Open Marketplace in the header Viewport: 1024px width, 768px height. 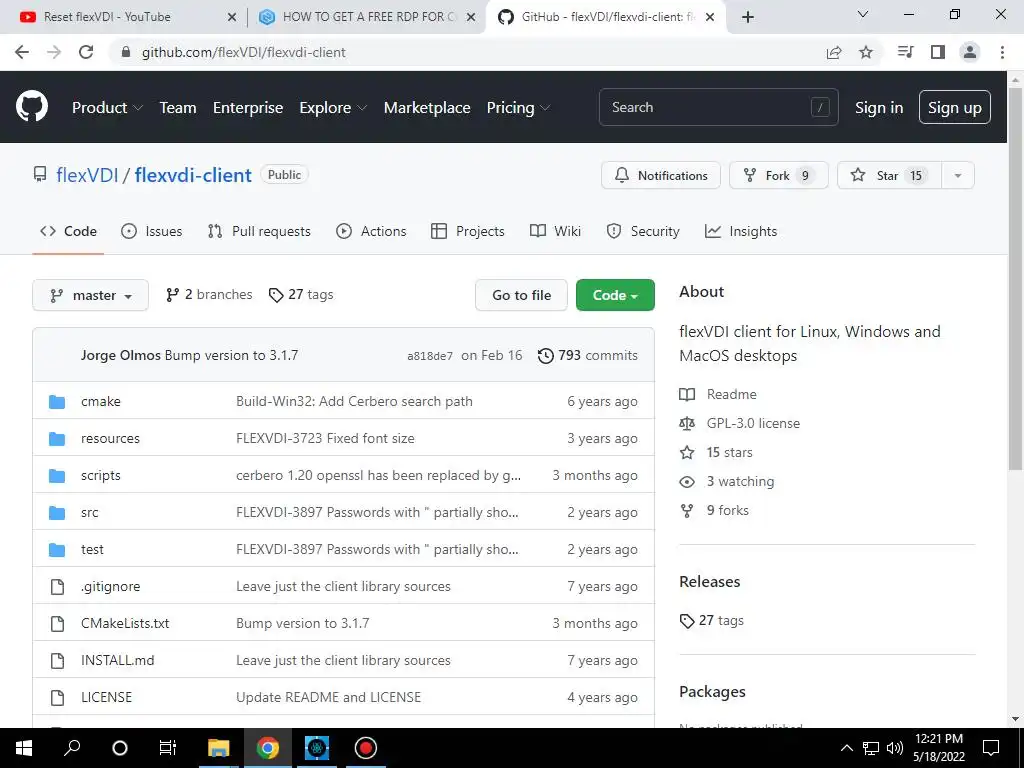427,108
